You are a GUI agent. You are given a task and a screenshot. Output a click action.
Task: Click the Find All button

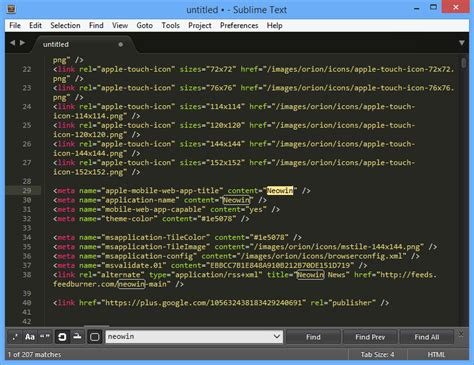(x=427, y=337)
